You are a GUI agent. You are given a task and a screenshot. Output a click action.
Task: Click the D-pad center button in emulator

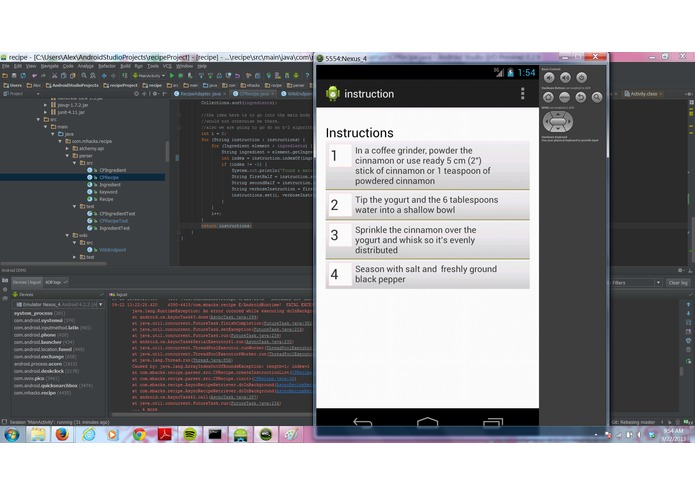click(558, 121)
